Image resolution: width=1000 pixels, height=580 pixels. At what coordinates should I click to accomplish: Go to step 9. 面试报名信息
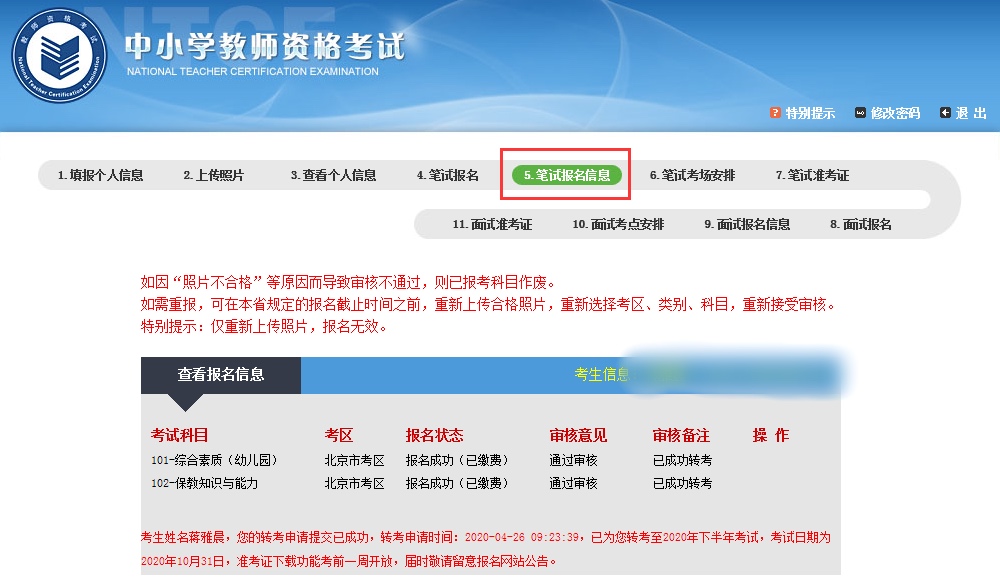click(747, 224)
